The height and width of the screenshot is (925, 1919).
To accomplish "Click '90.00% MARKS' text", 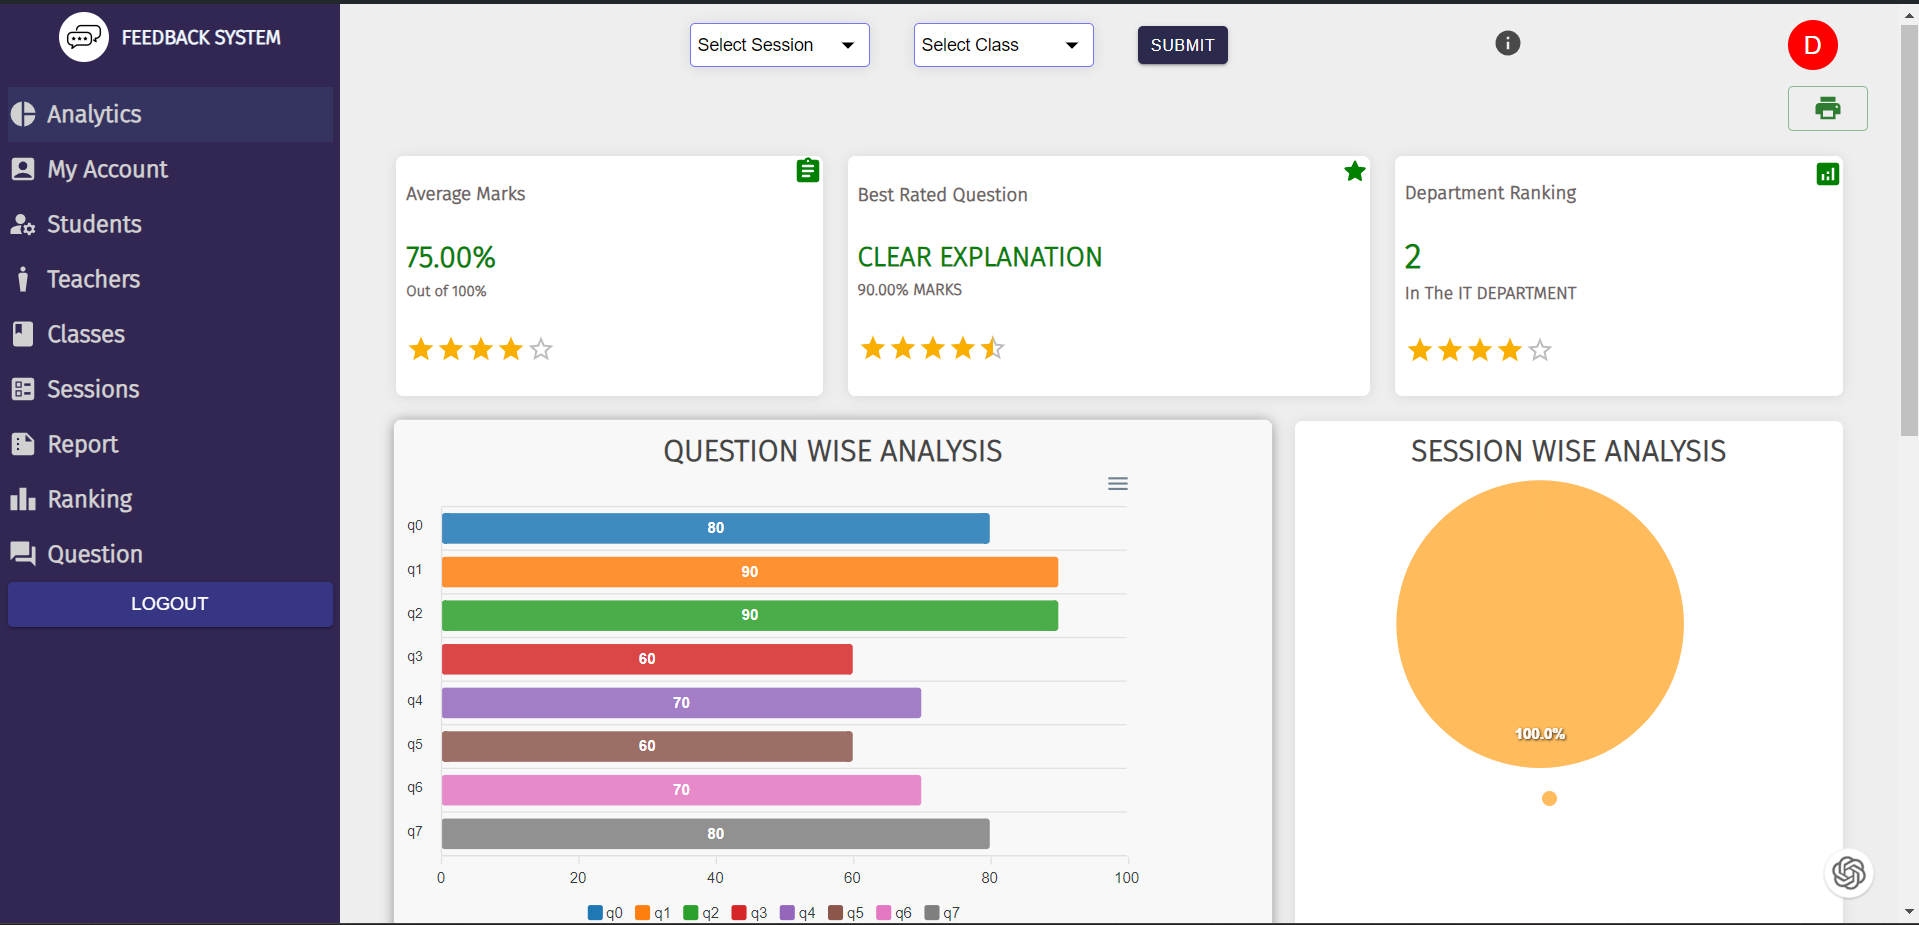I will point(910,289).
